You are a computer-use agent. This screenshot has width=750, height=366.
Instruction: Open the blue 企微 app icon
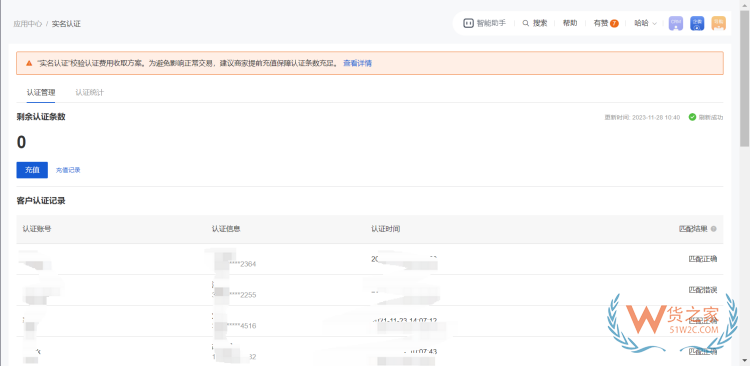click(x=697, y=23)
